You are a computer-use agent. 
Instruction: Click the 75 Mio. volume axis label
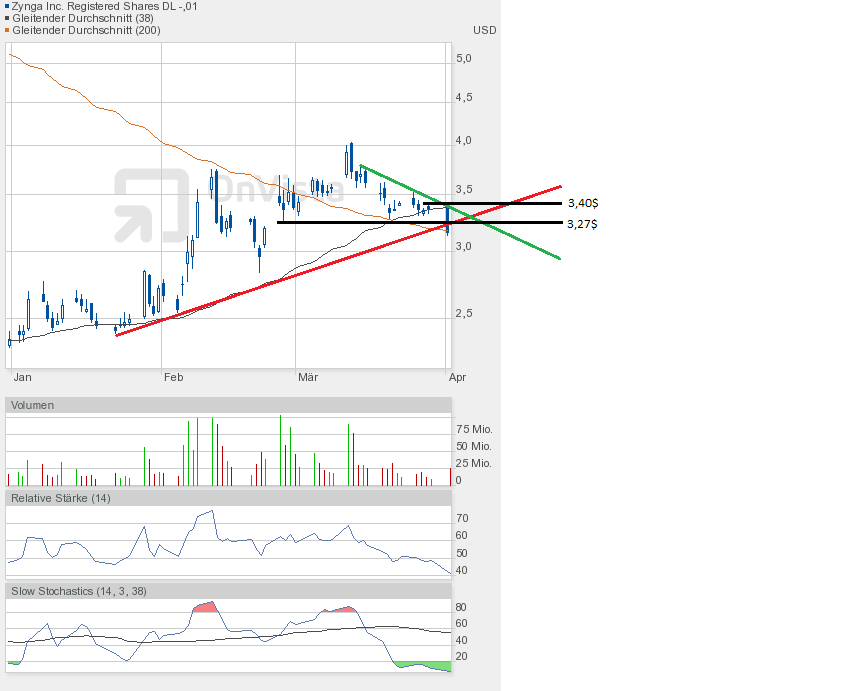point(474,429)
